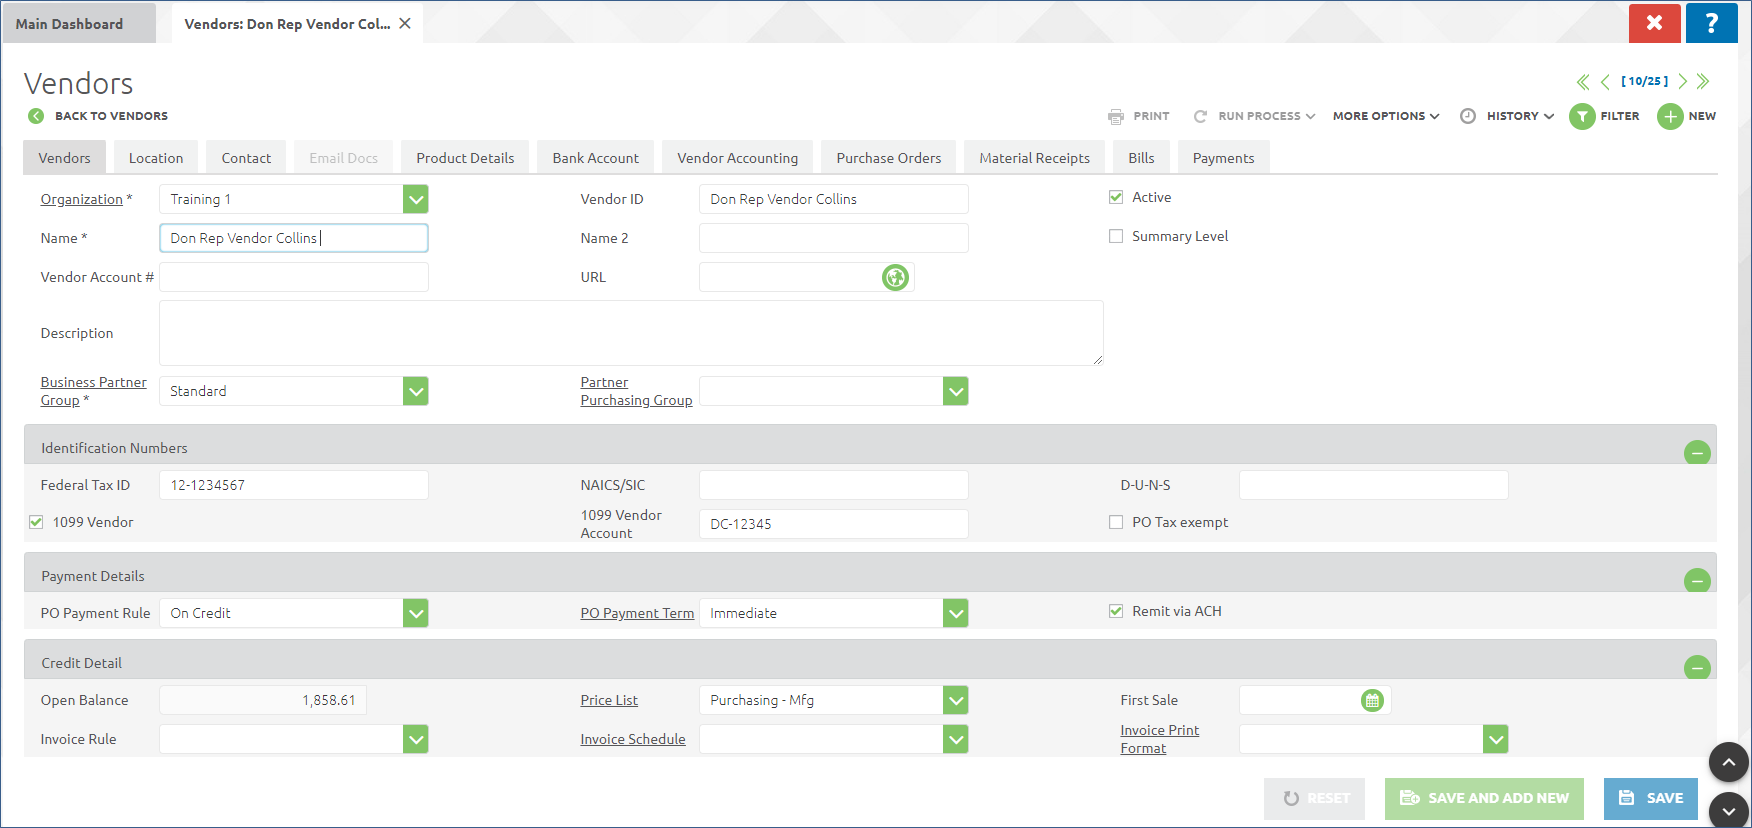Viewport: 1752px width, 828px height.
Task: Go to the last record arrow
Action: (1704, 82)
